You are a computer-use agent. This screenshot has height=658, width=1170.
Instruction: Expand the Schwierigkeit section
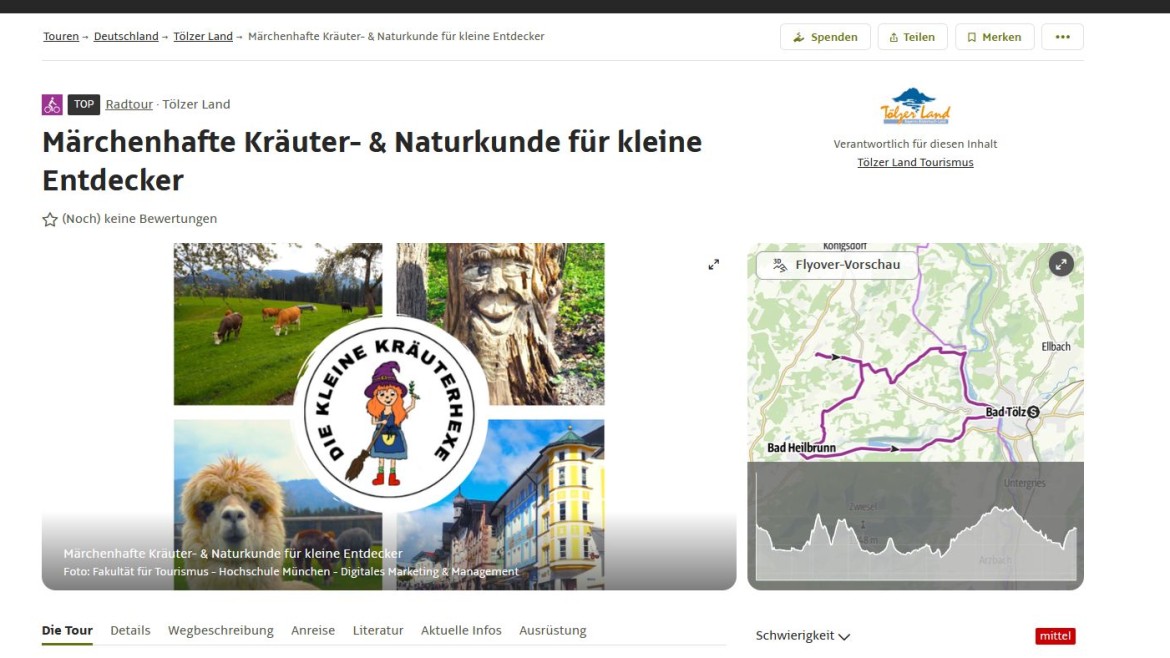pos(803,636)
